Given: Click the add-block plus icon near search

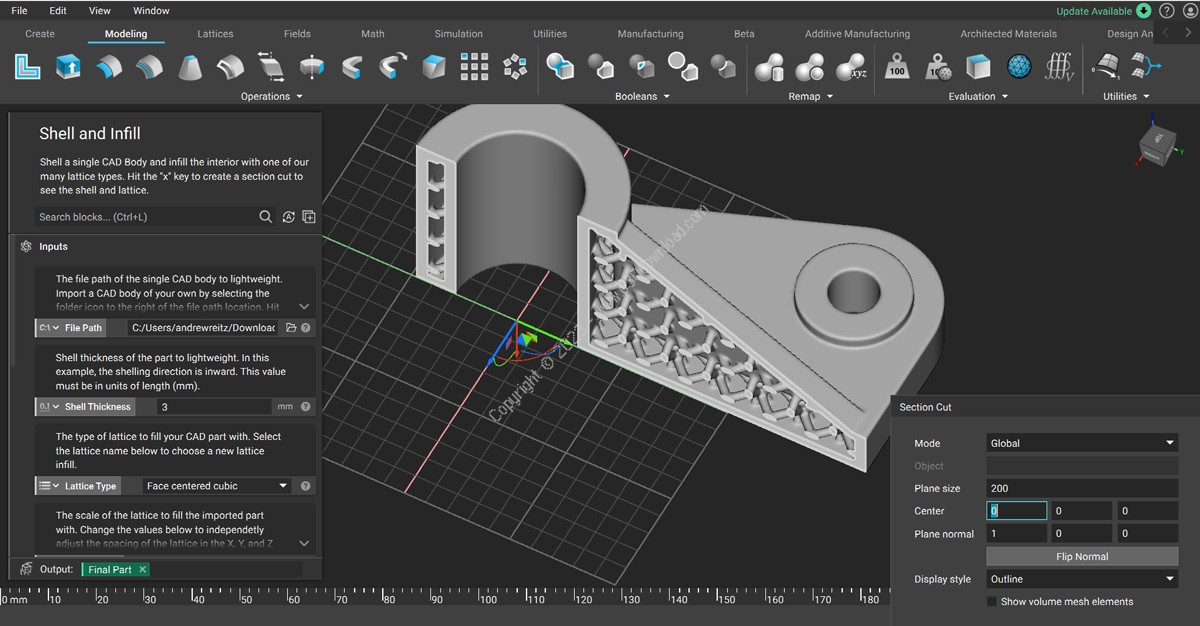Looking at the screenshot, I should coord(309,217).
